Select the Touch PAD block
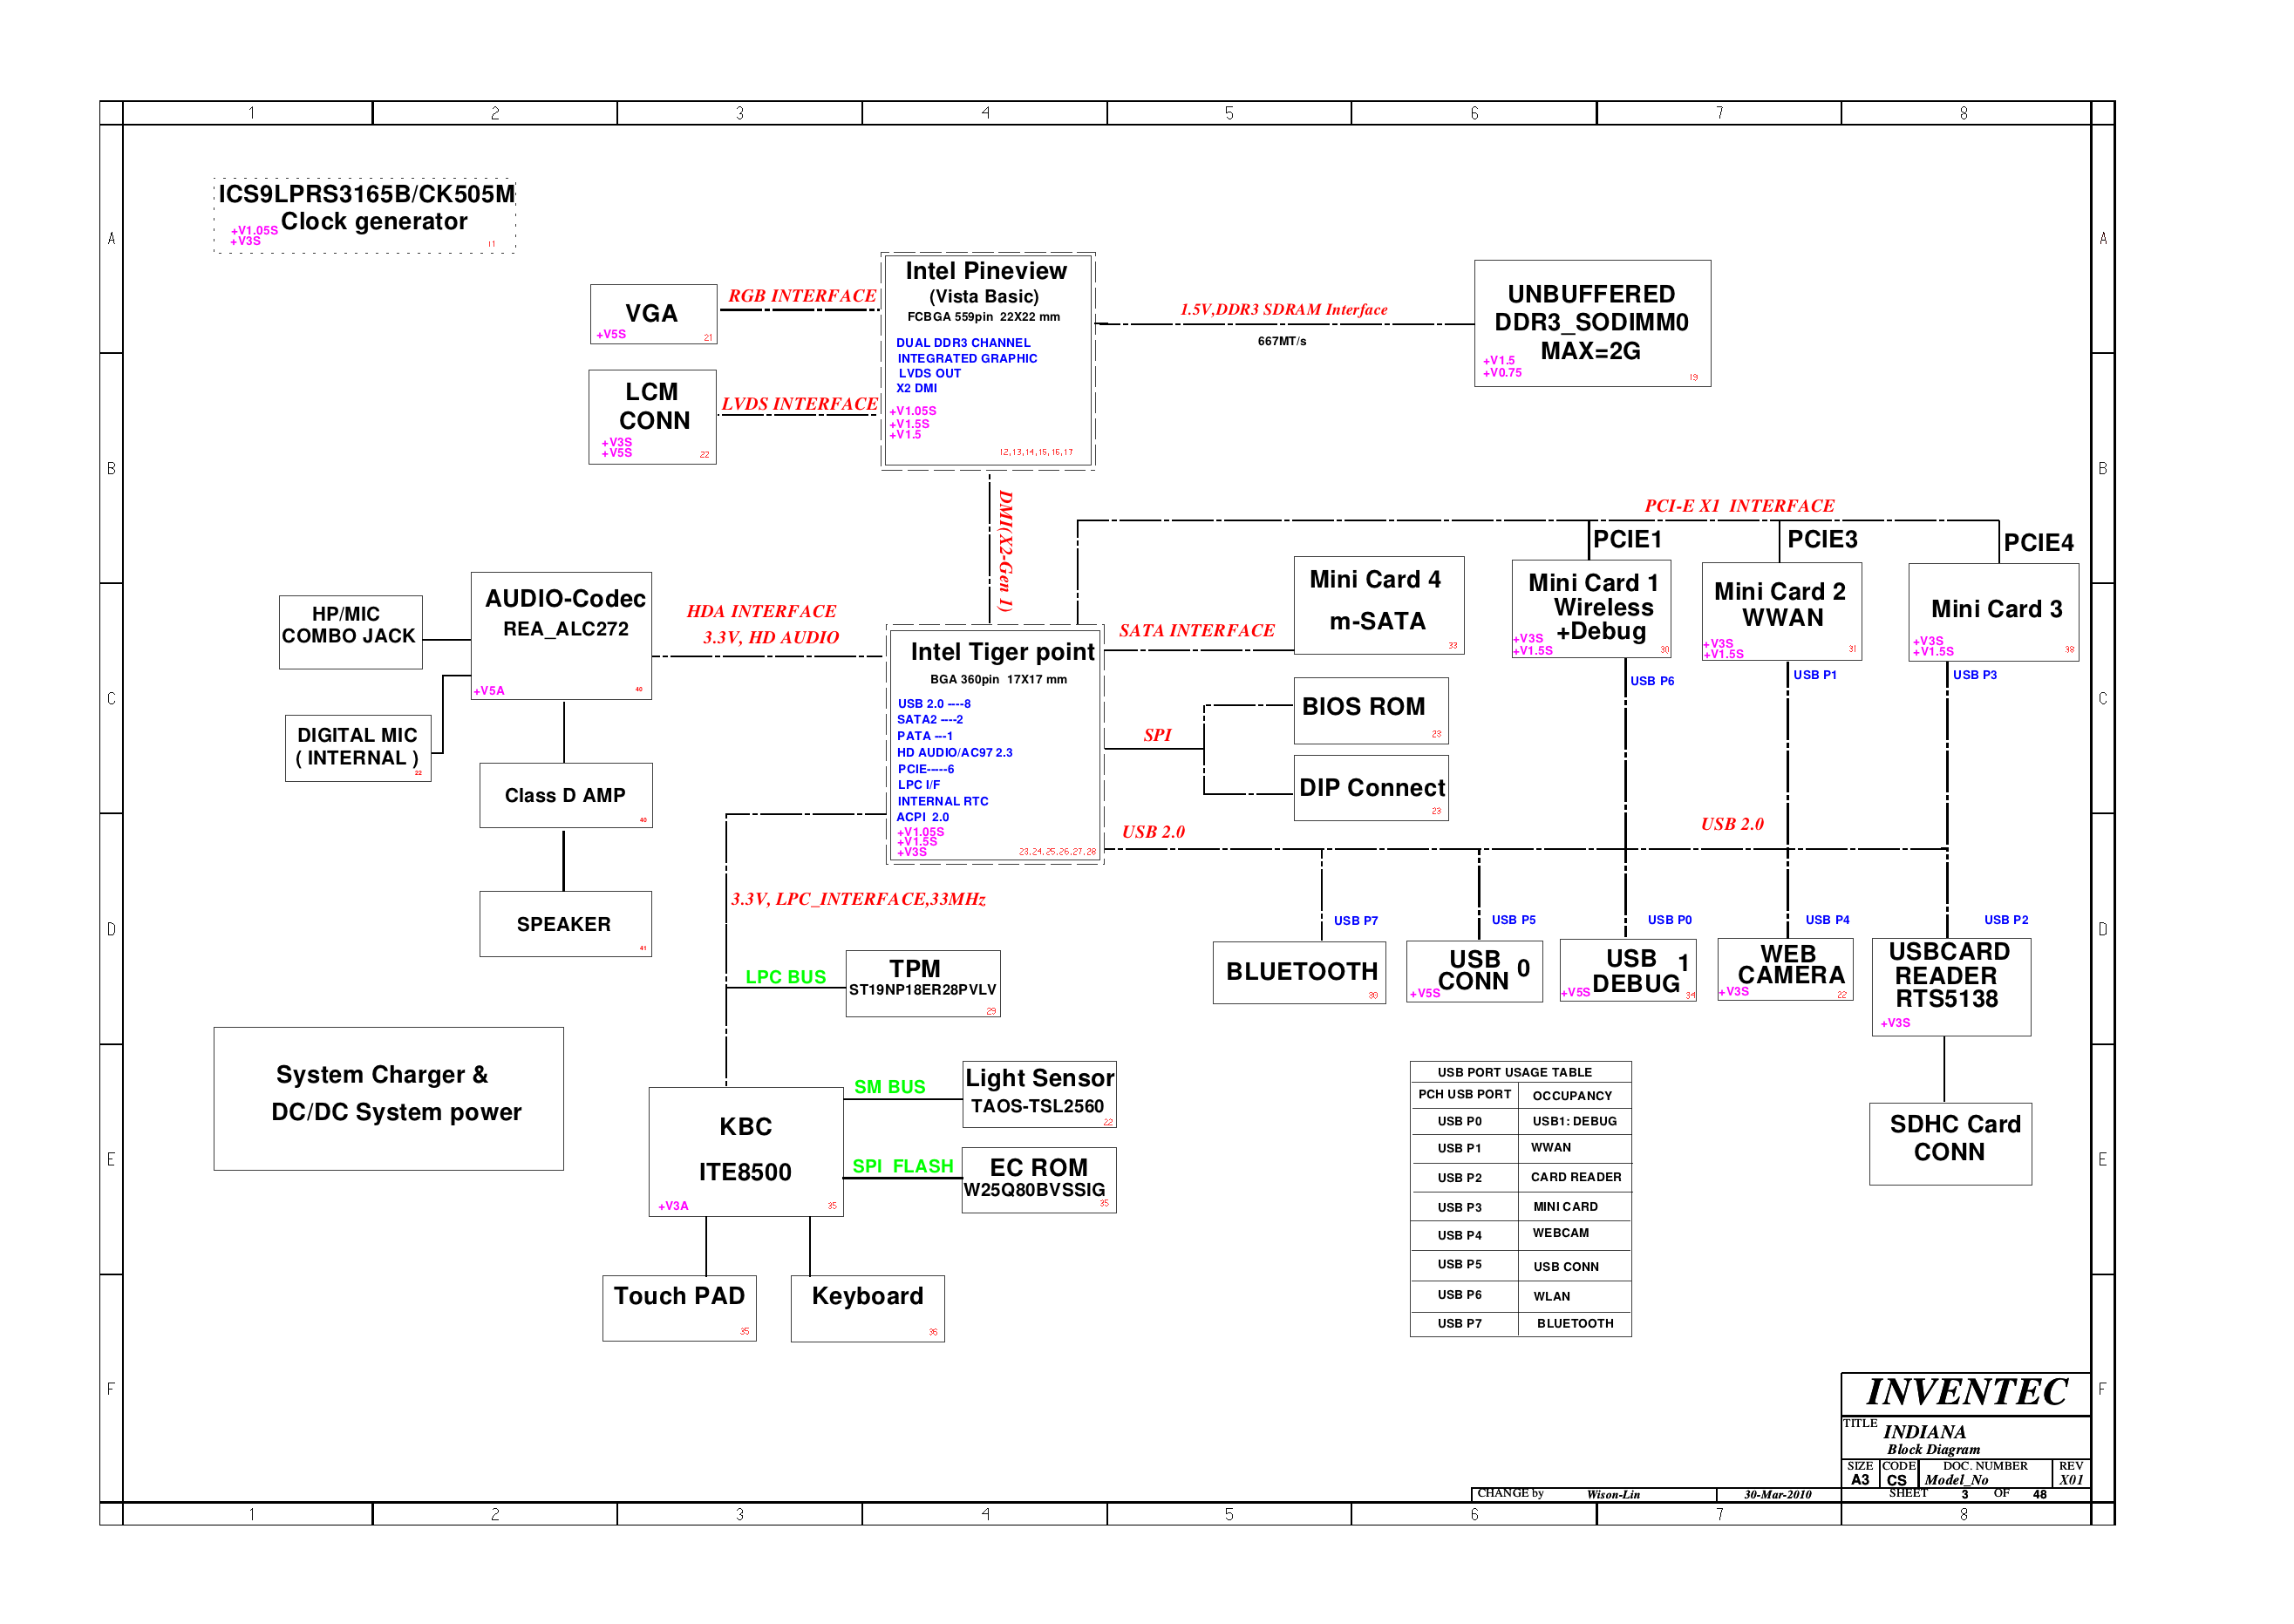 click(x=679, y=1306)
